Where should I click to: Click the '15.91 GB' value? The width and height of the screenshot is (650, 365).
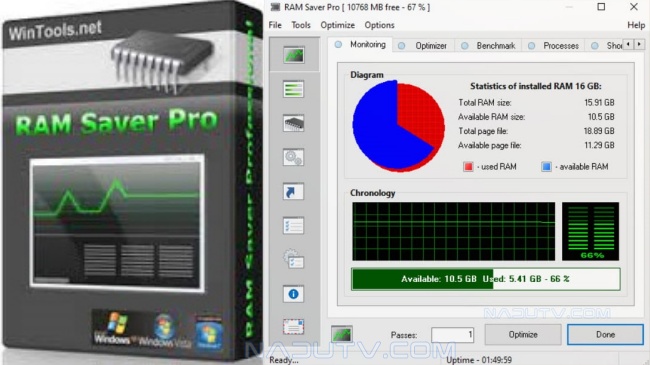tap(599, 102)
